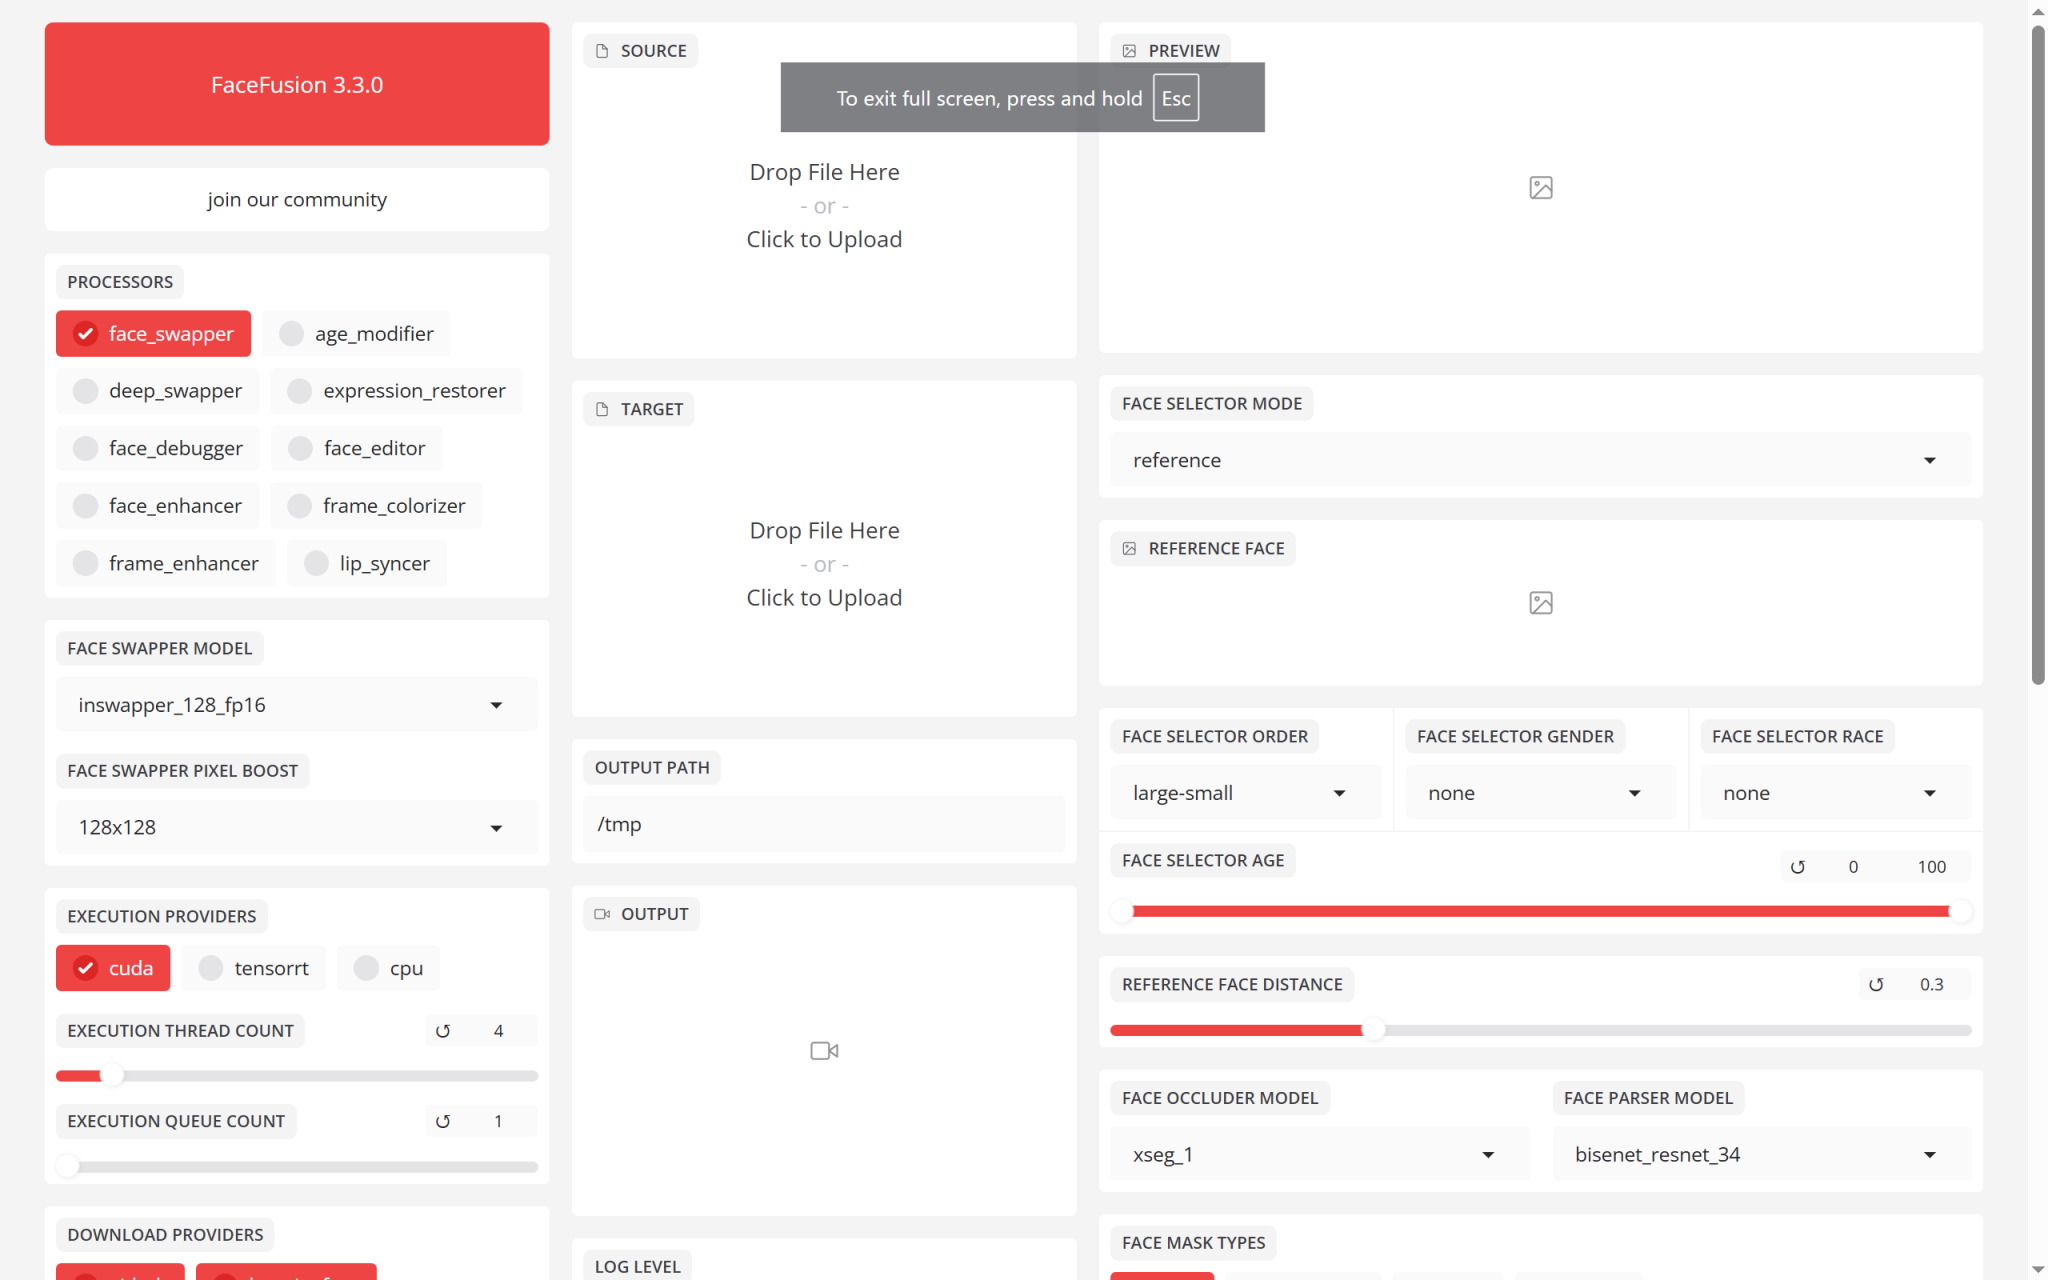Open the face parser model dropdown

click(x=1760, y=1155)
